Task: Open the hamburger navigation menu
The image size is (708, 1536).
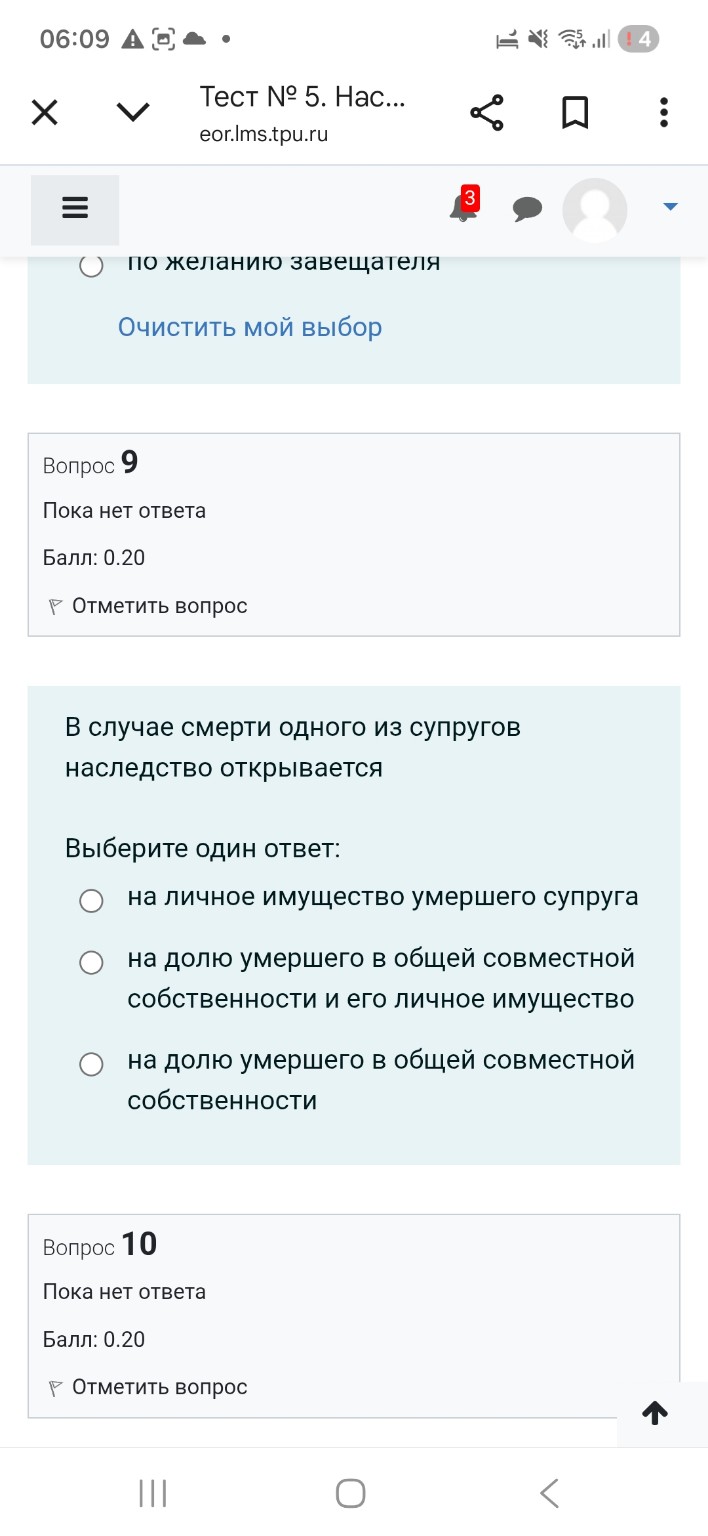Action: (75, 208)
